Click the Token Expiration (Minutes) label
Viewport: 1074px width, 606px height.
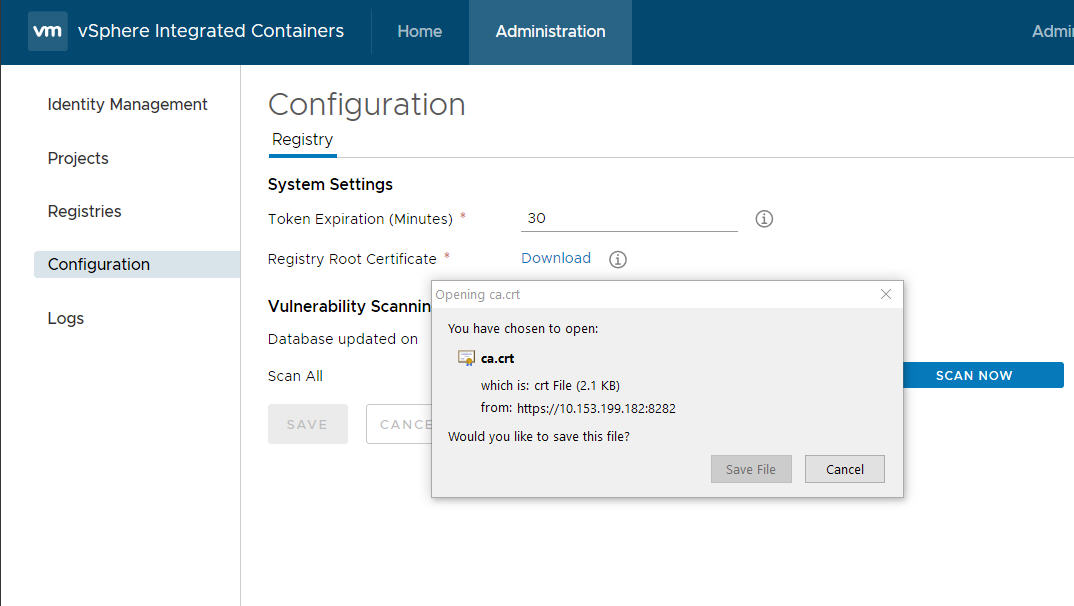click(x=360, y=219)
